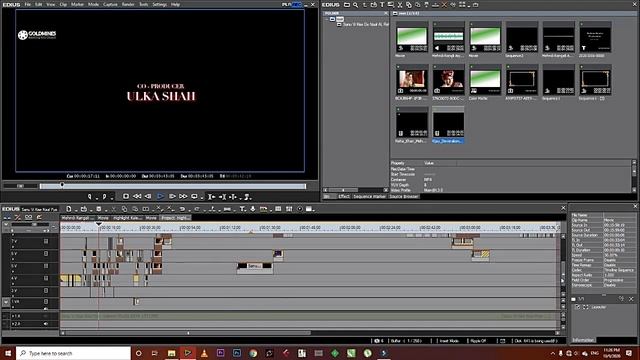Toggle the 4 V track video mute box
This screenshot has width=640, height=360.
tap(46, 278)
